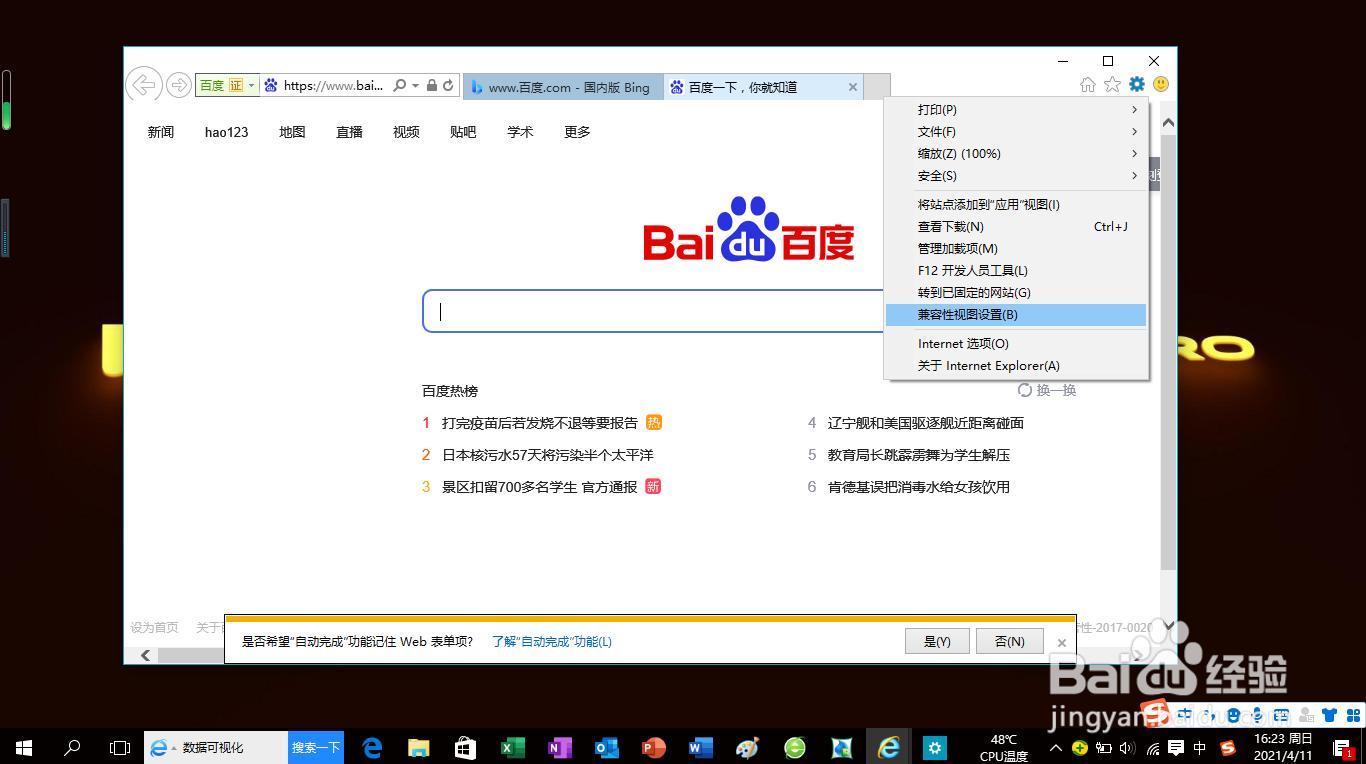Select 关于 Internet Explorer(A)
The width and height of the screenshot is (1366, 764).
pyautogui.click(x=1016, y=366)
